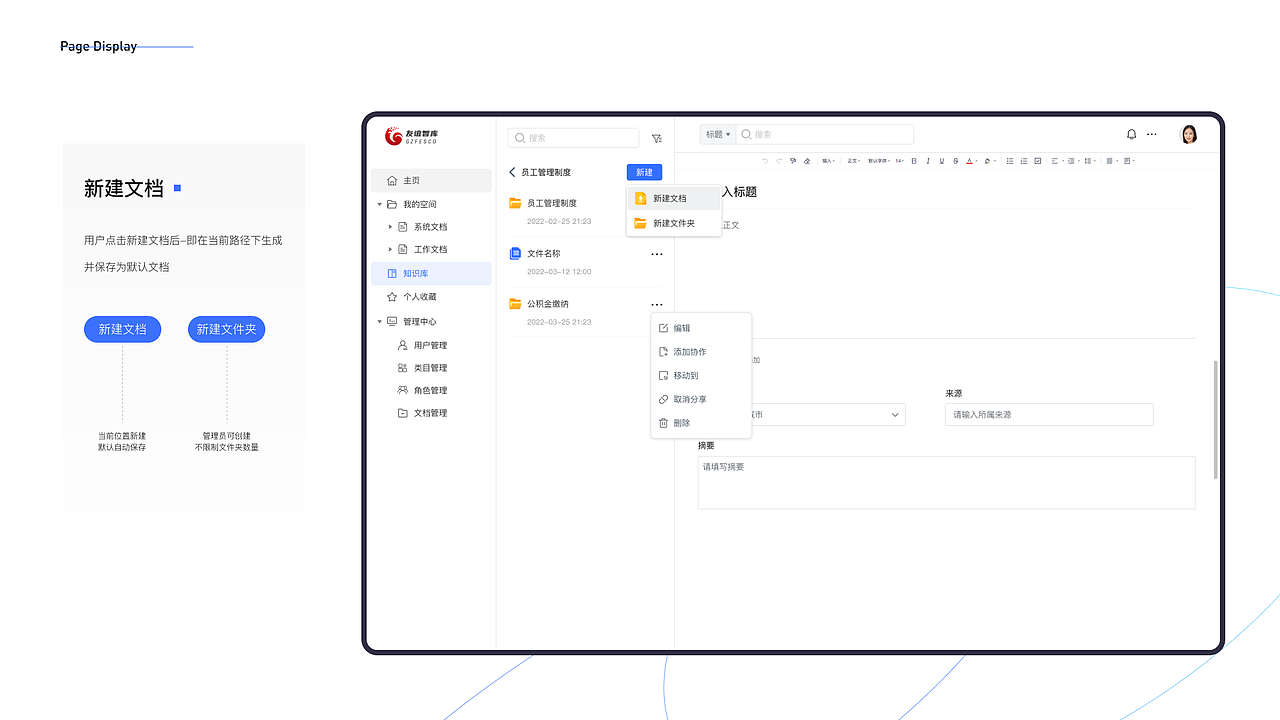
Task: Open the 默认字体 font dropdown
Action: [878, 161]
